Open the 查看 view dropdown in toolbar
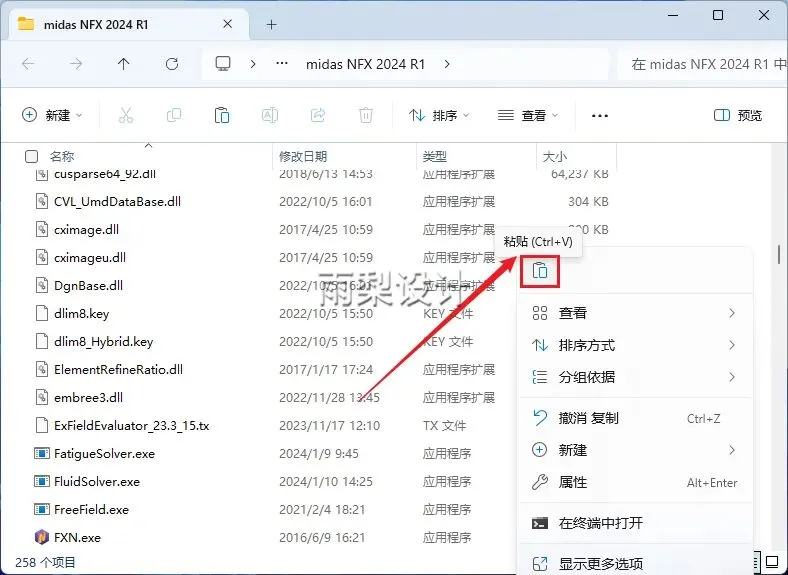 528,116
